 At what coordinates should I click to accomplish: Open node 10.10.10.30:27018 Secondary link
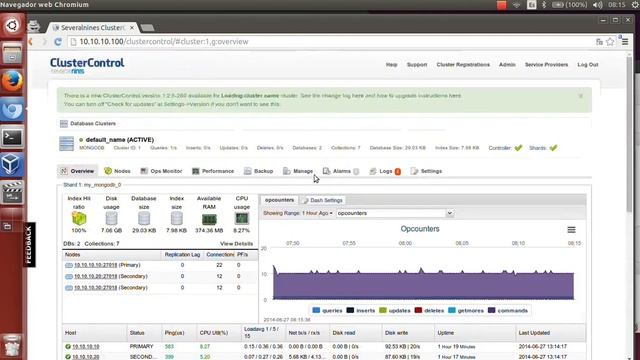(x=96, y=288)
